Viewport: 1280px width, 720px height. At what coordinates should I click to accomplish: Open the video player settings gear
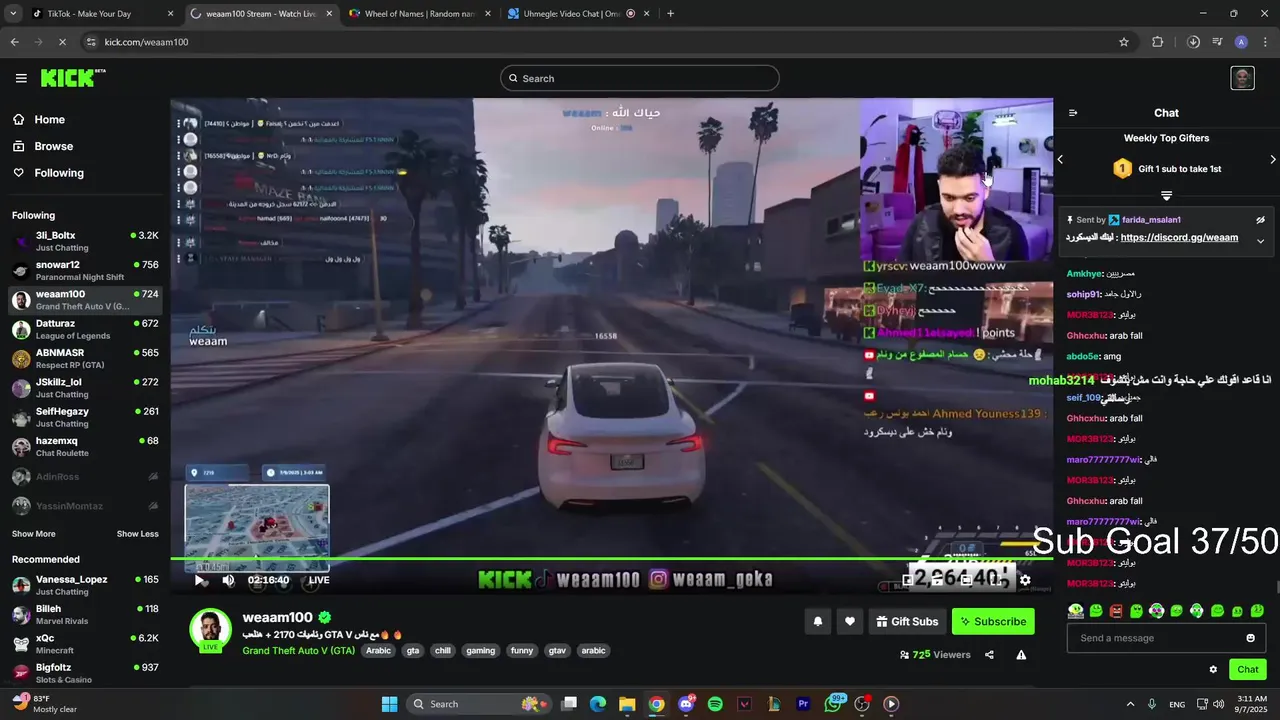point(1025,580)
